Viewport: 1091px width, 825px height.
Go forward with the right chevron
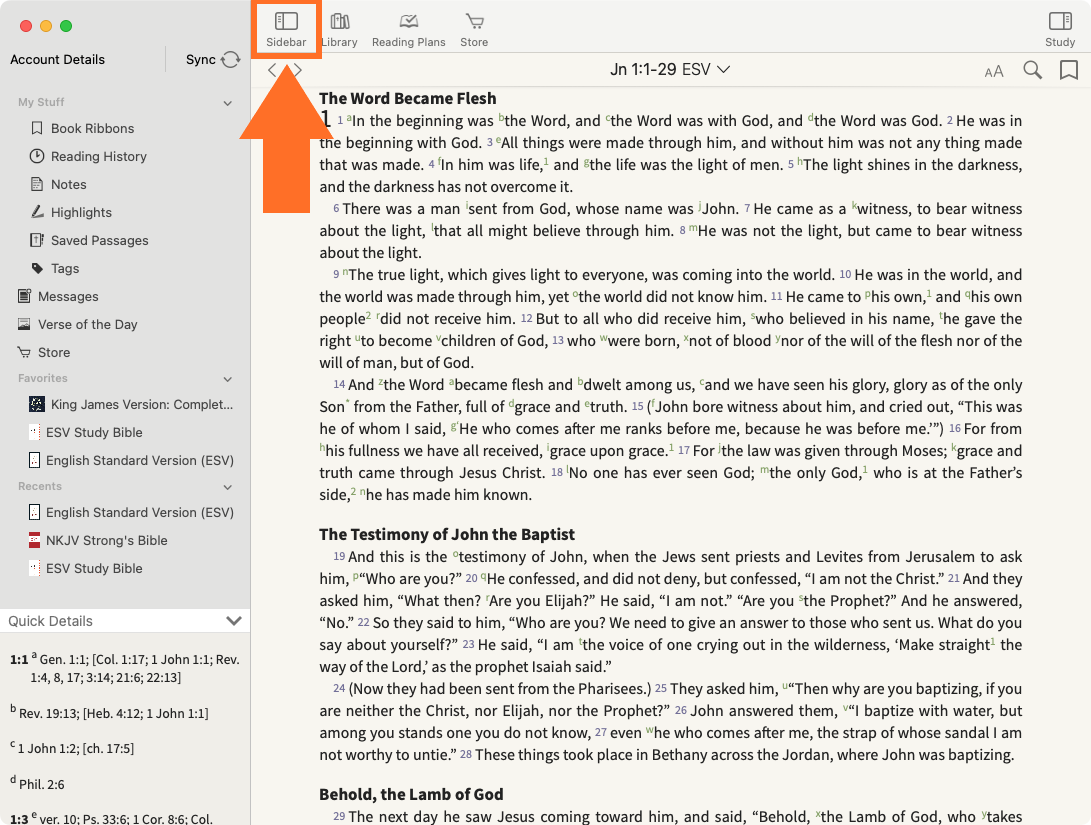(x=297, y=70)
